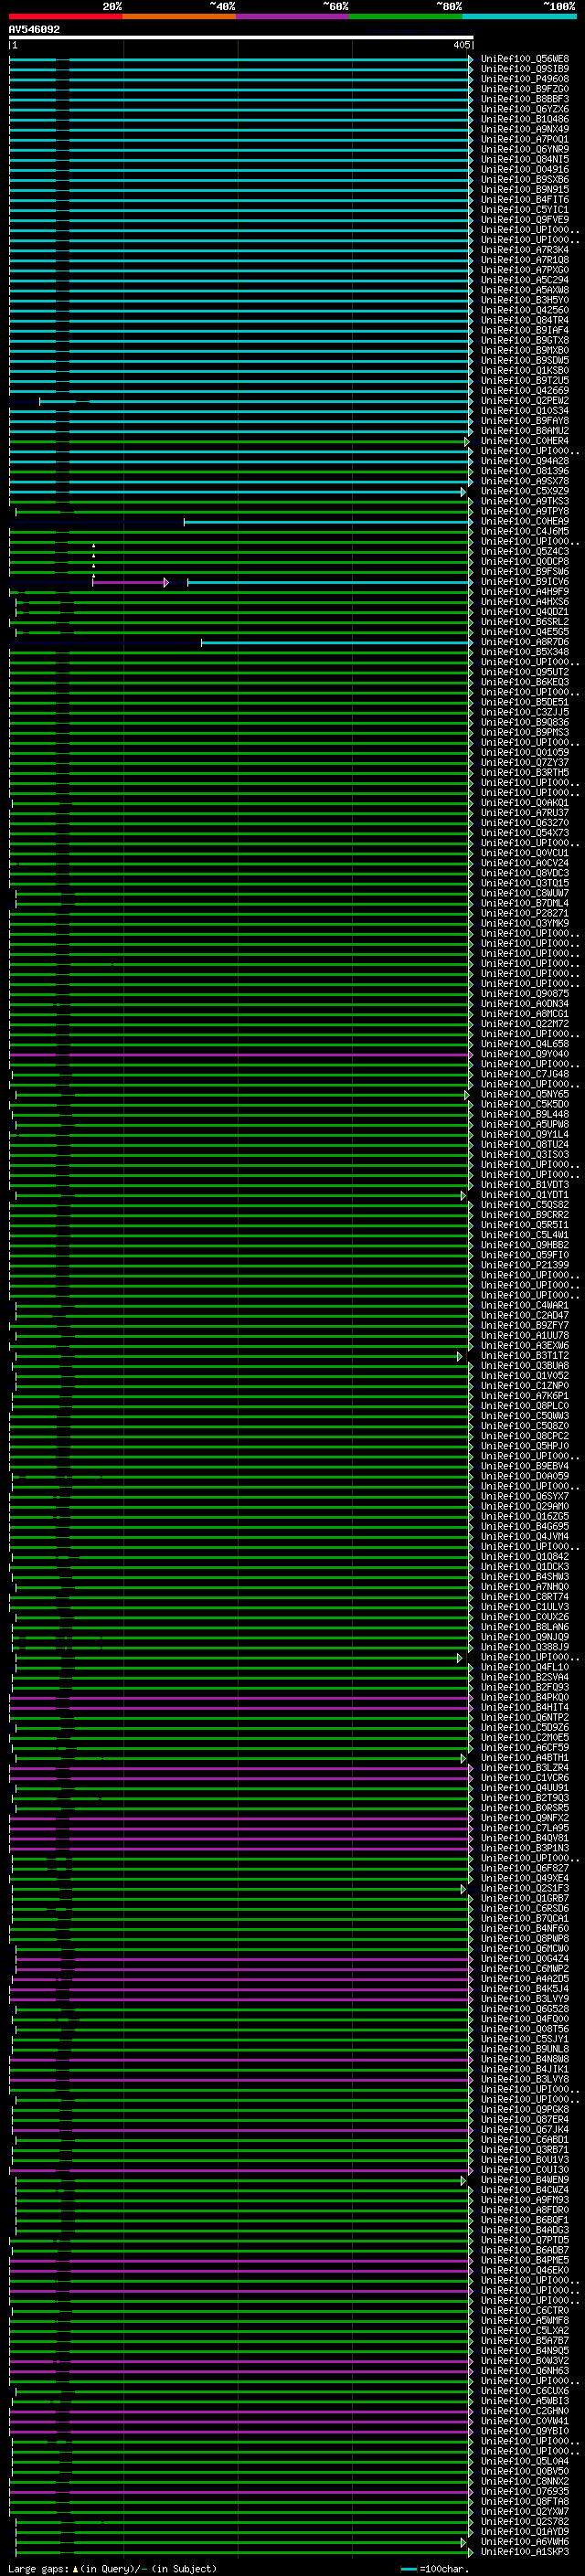The height and width of the screenshot is (2576, 585).
Task: Click the hit label UniRef100_B1Q486
Action: pyautogui.click(x=525, y=119)
